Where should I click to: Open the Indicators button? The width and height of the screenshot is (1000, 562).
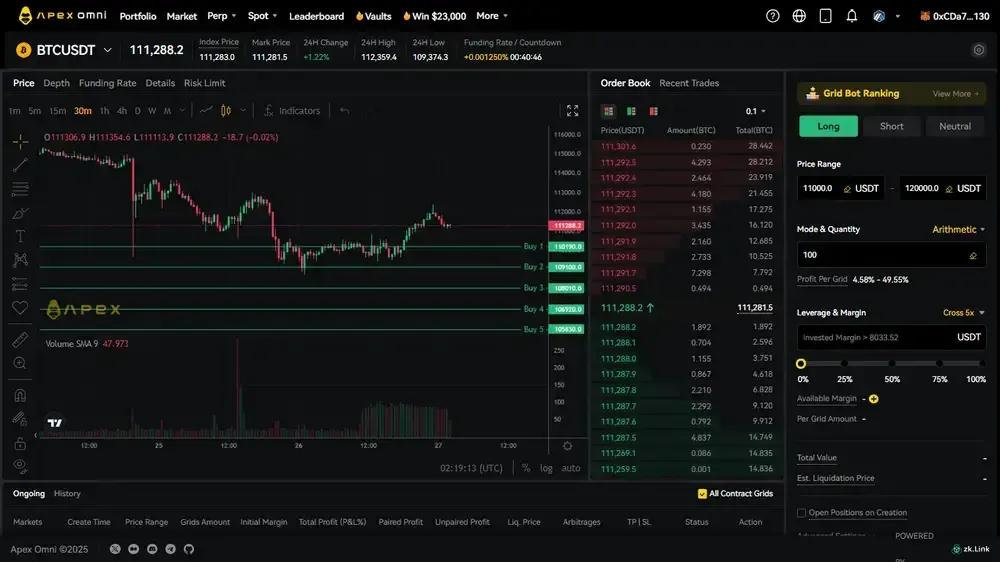coord(292,111)
